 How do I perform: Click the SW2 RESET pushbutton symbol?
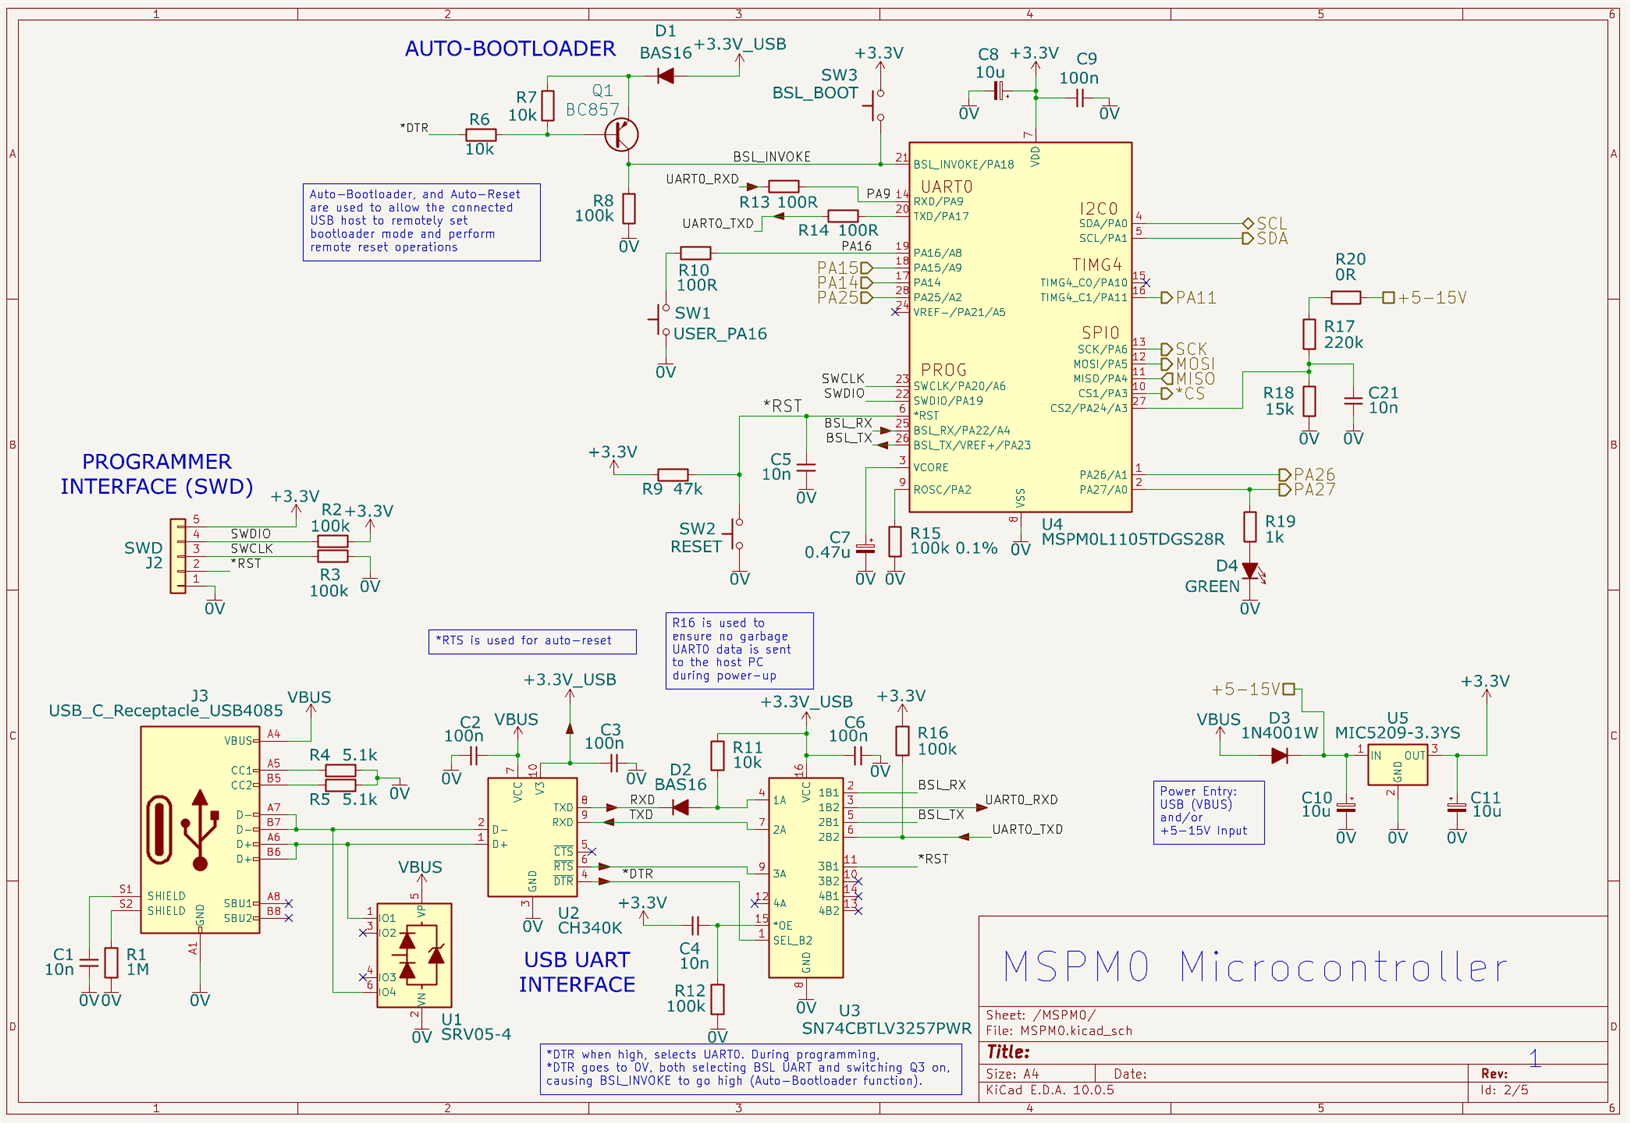point(737,536)
